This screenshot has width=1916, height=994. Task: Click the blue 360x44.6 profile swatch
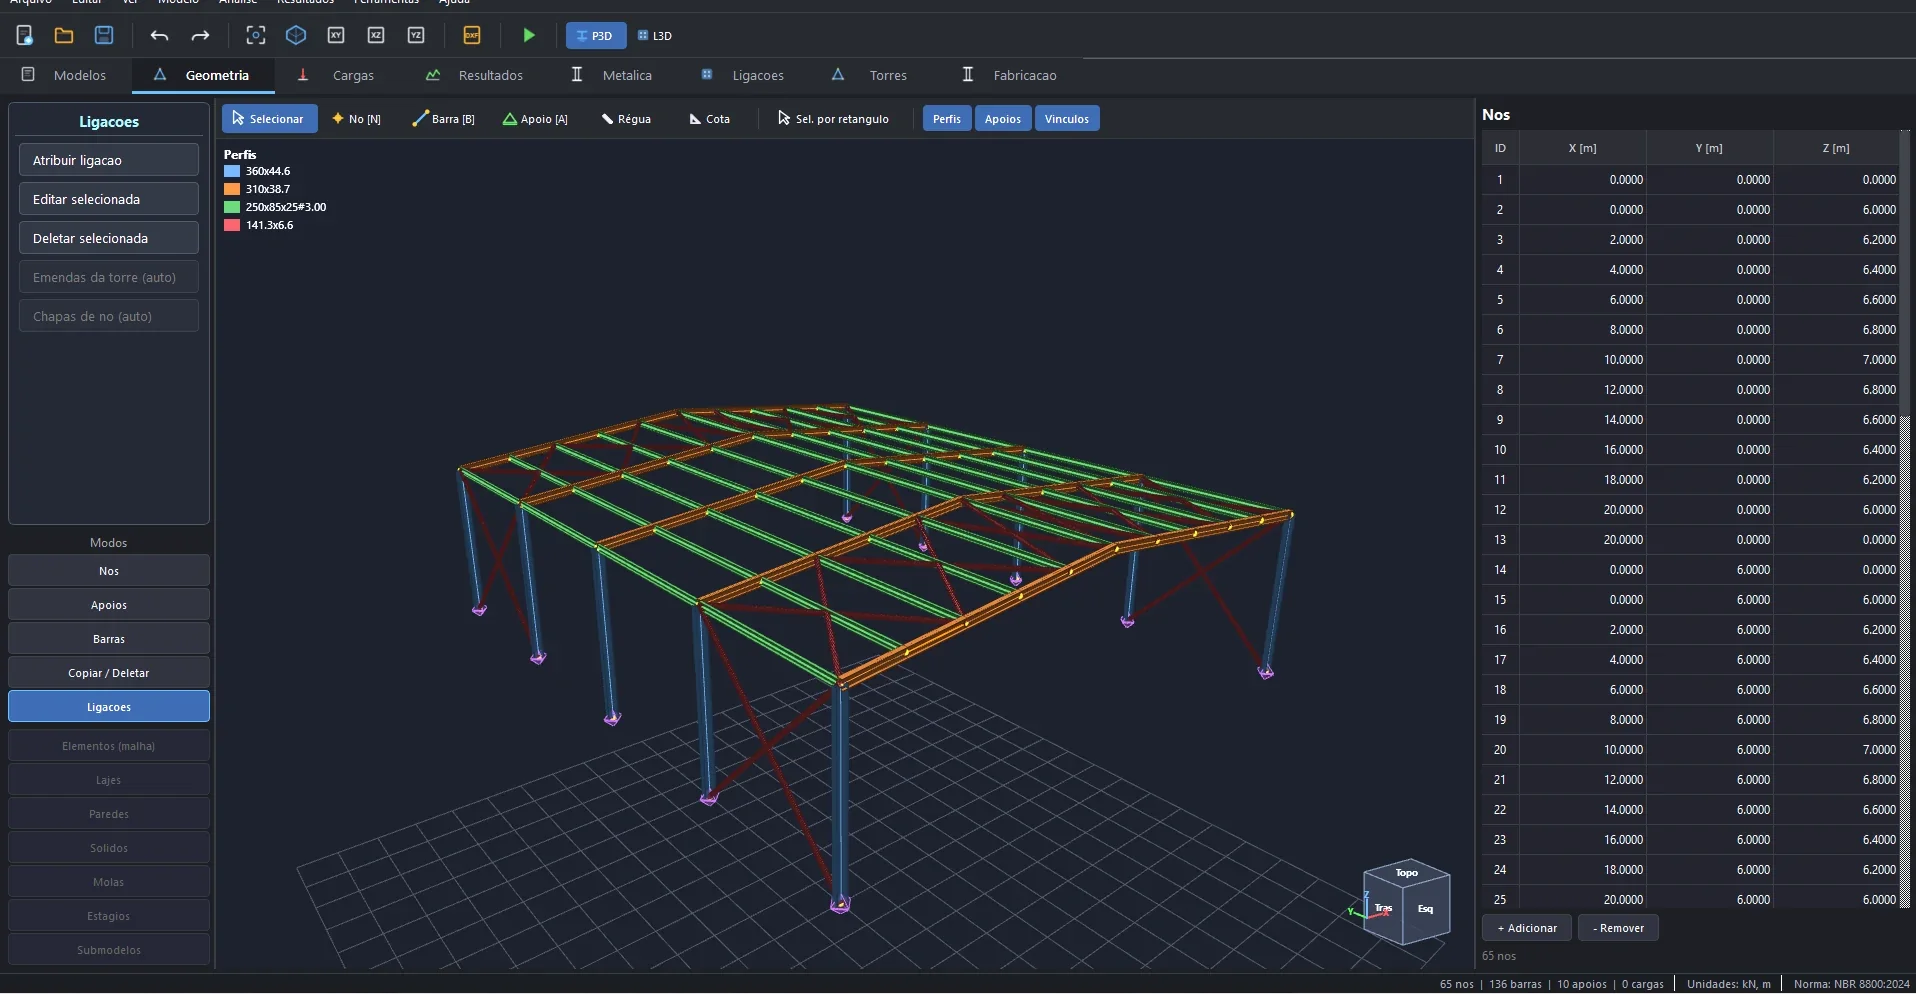(232, 171)
